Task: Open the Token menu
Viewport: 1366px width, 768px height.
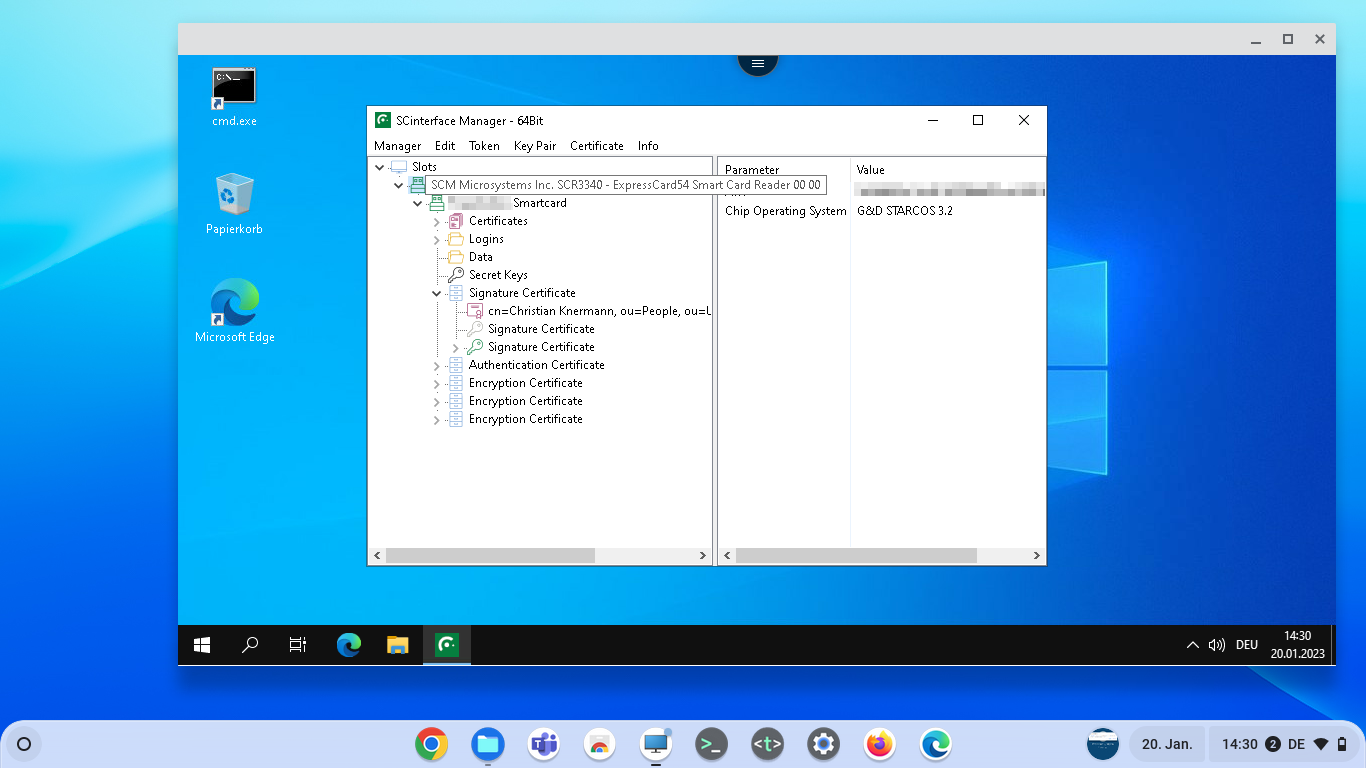Action: (484, 146)
